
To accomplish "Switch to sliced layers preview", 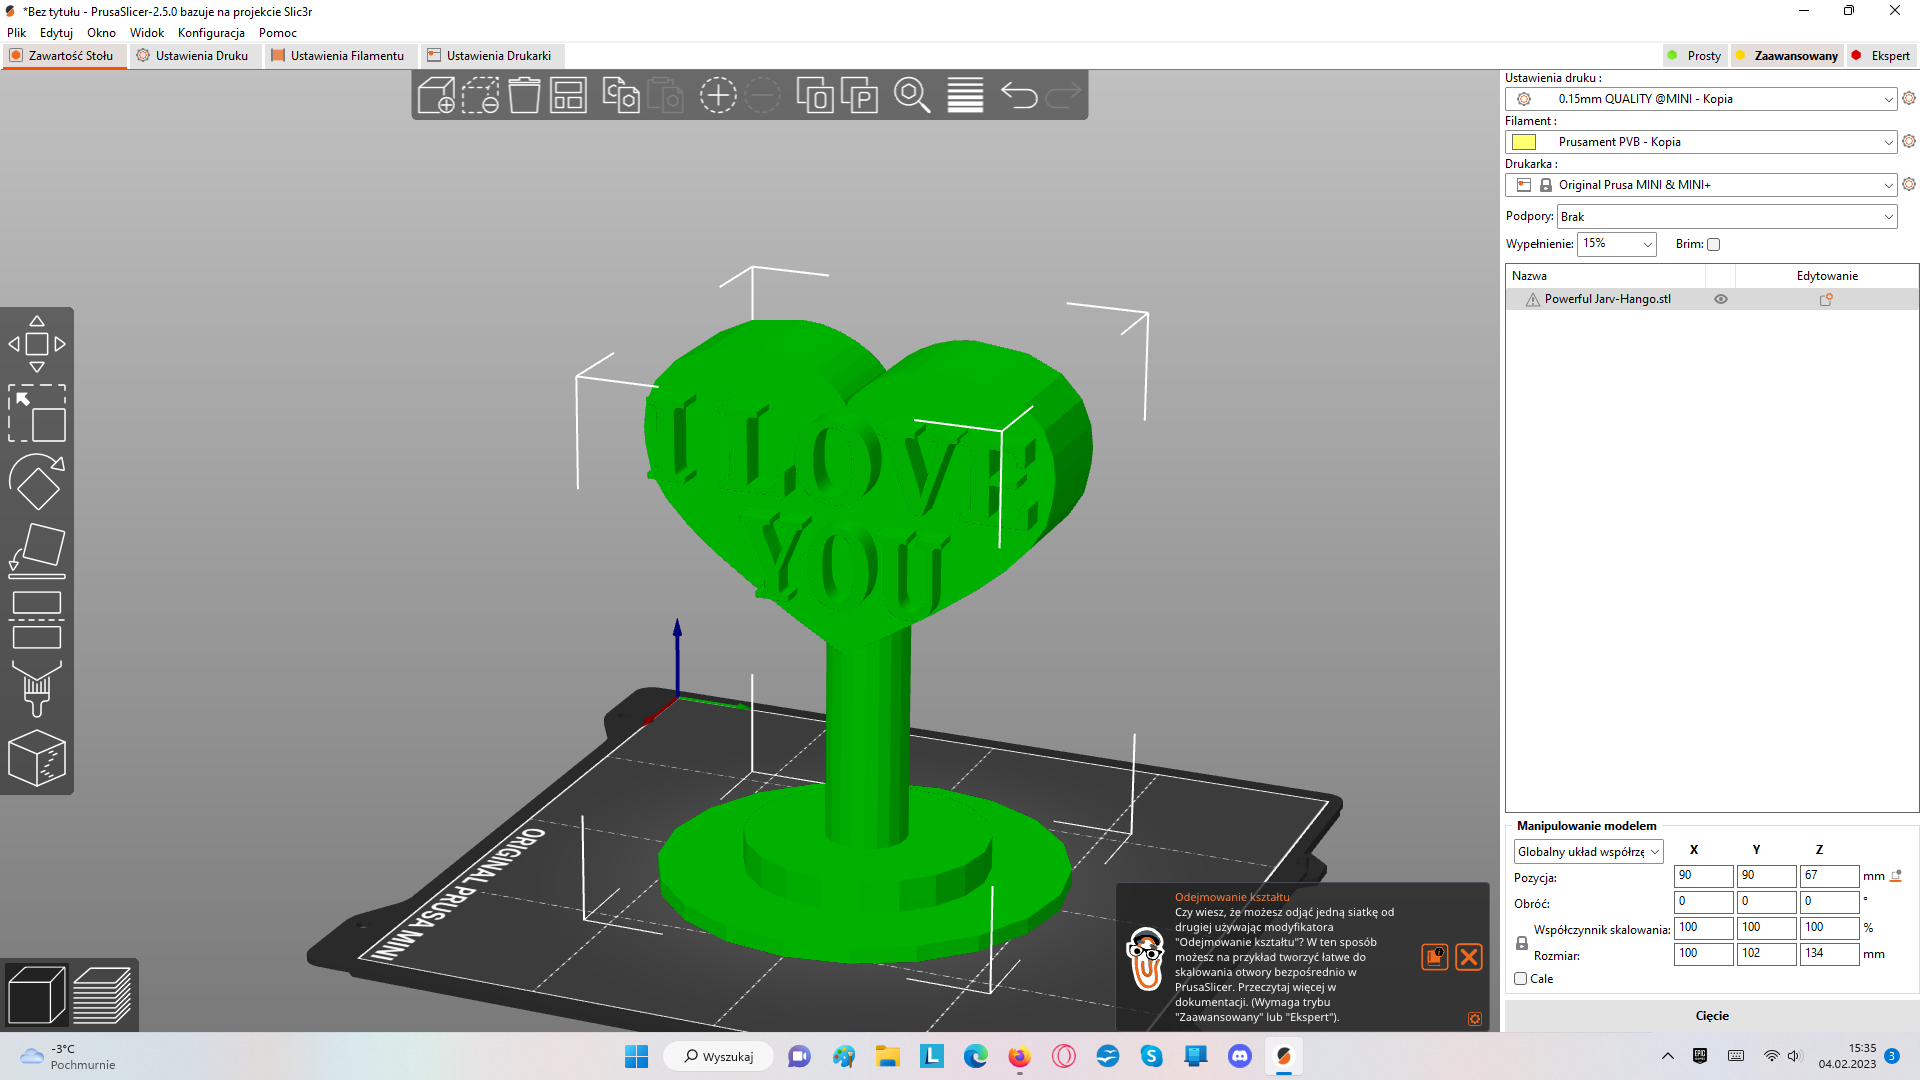I will pyautogui.click(x=102, y=995).
